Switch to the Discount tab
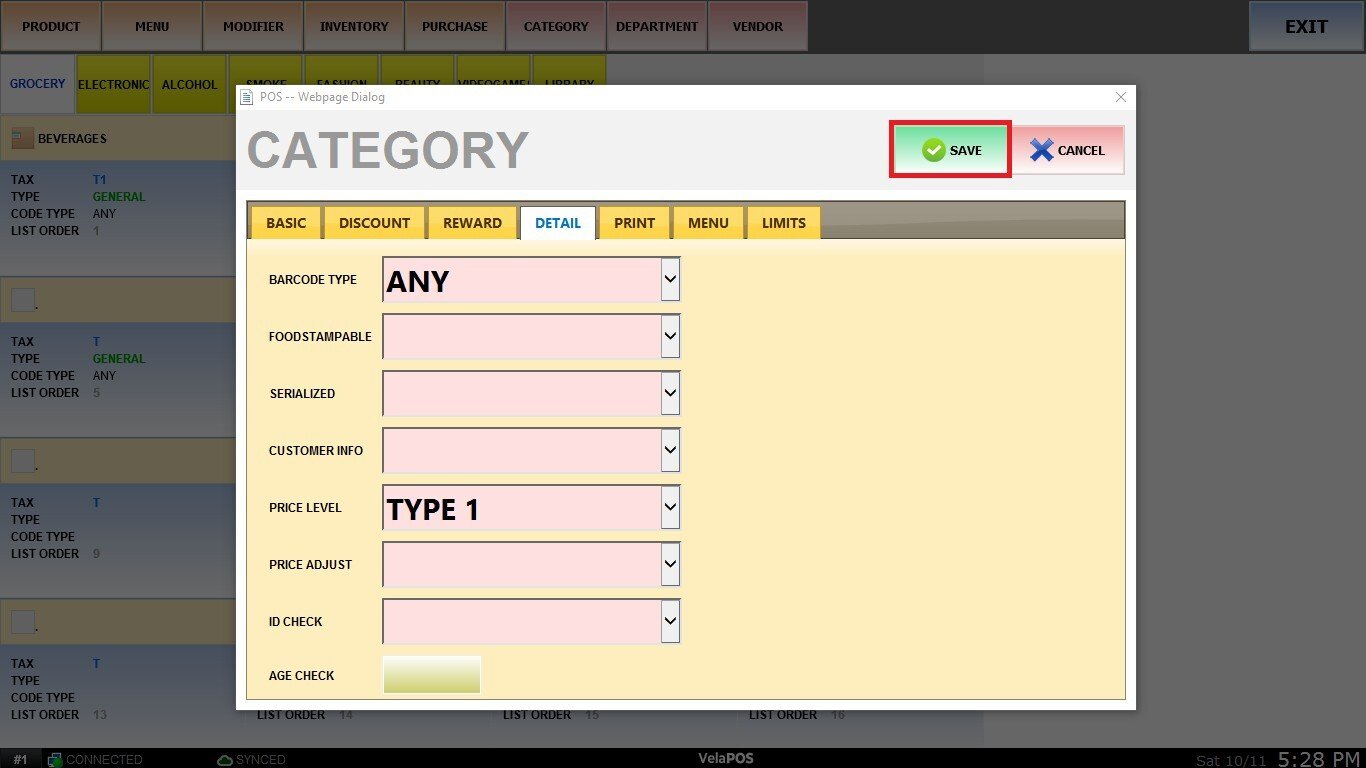Viewport: 1366px width, 768px height. 374,223
